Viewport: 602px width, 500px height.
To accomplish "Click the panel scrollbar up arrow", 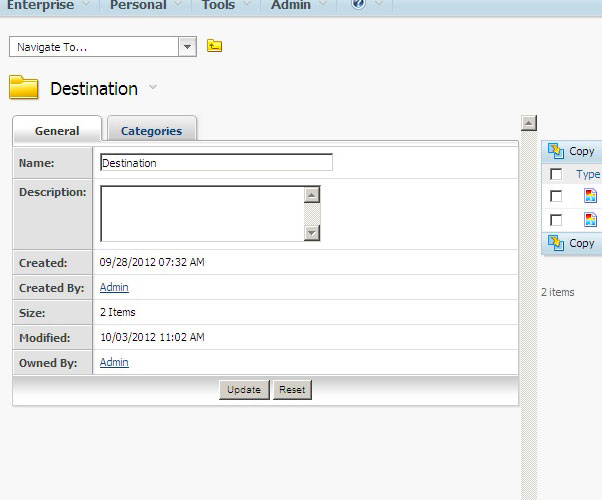I will tap(529, 123).
